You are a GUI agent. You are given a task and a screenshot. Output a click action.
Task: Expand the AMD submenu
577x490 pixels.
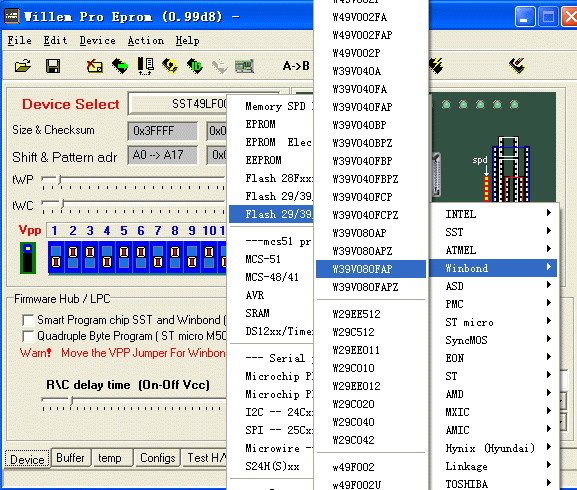point(494,394)
